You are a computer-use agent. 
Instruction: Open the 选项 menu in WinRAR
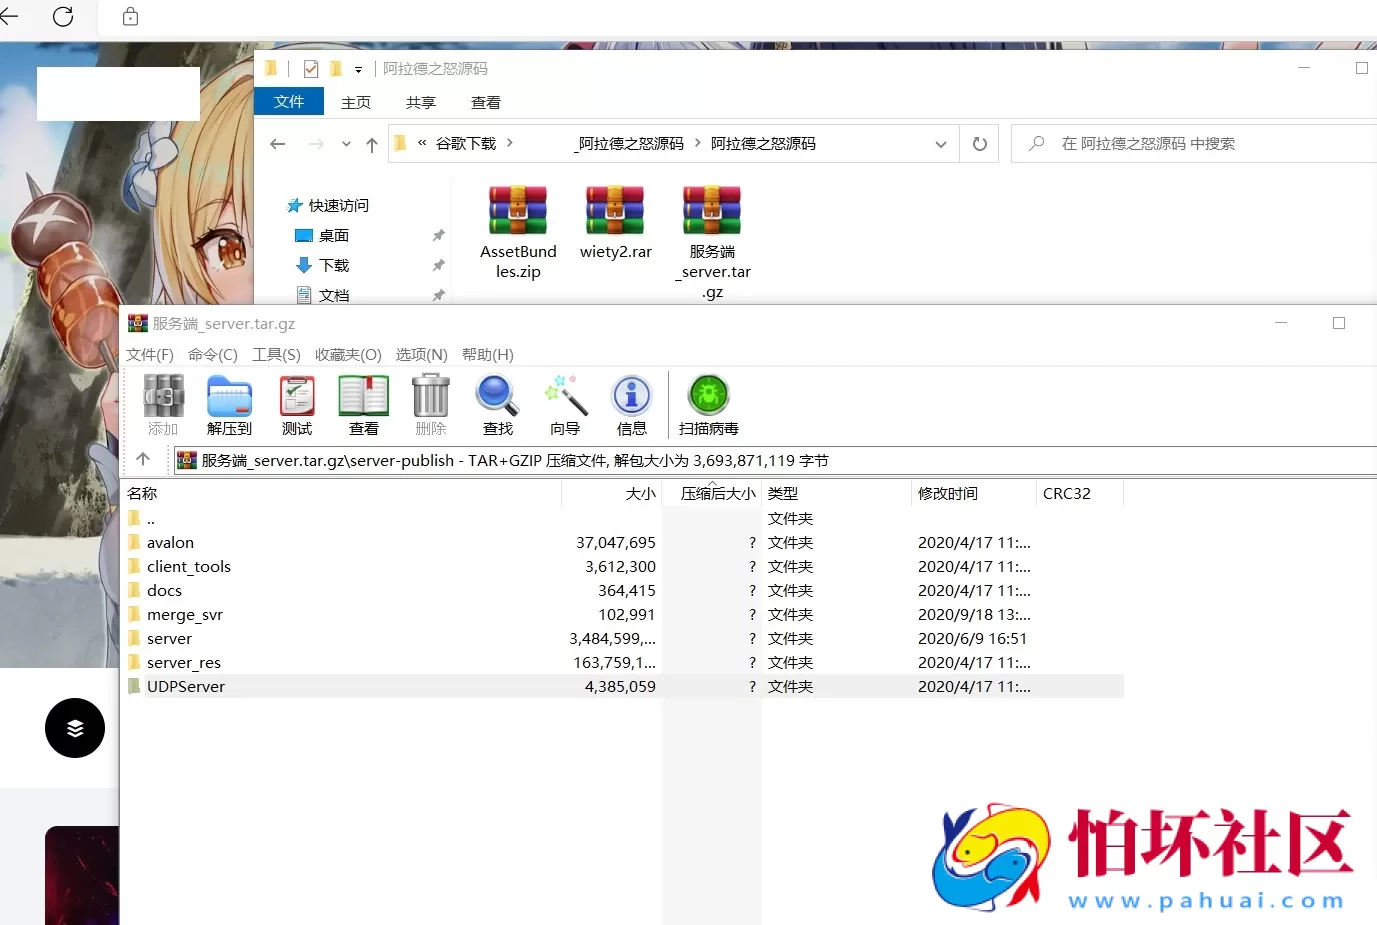click(x=420, y=354)
